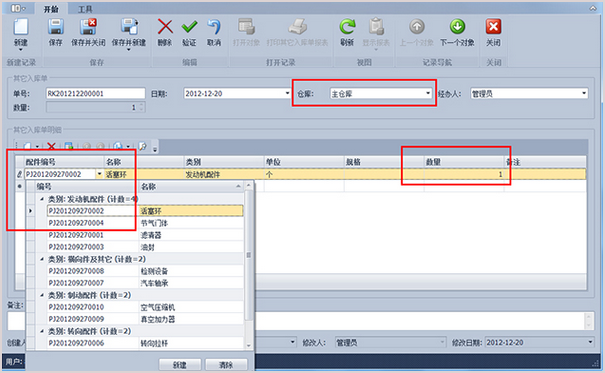
Task: Click the 刷新 green refresh icon
Action: pyautogui.click(x=347, y=27)
